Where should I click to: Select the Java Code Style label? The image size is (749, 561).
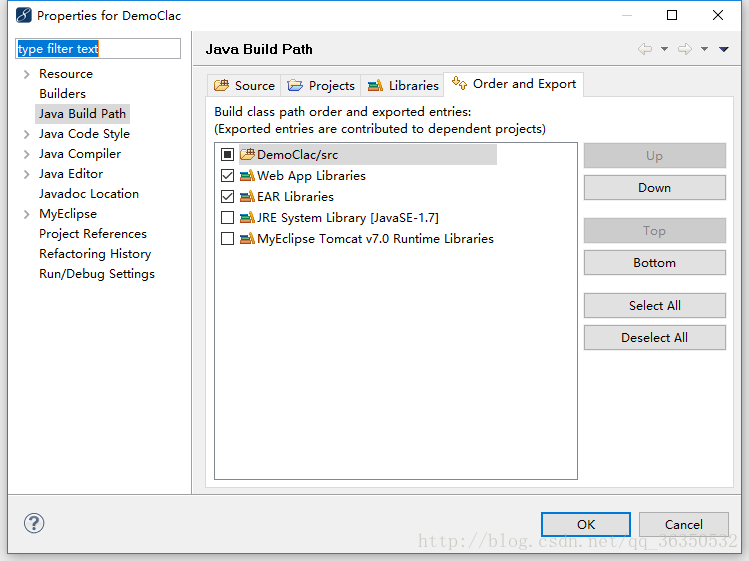[x=84, y=134]
